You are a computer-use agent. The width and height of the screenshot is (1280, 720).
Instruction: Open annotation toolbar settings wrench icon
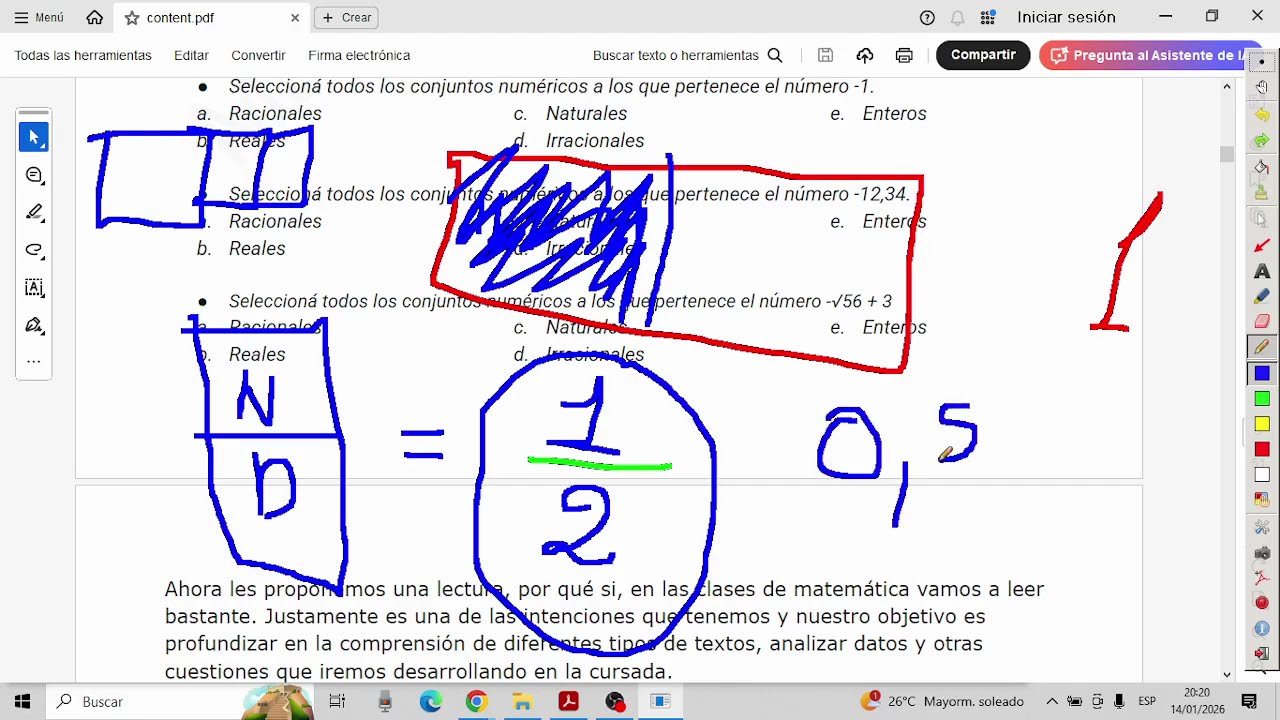click(x=1262, y=527)
